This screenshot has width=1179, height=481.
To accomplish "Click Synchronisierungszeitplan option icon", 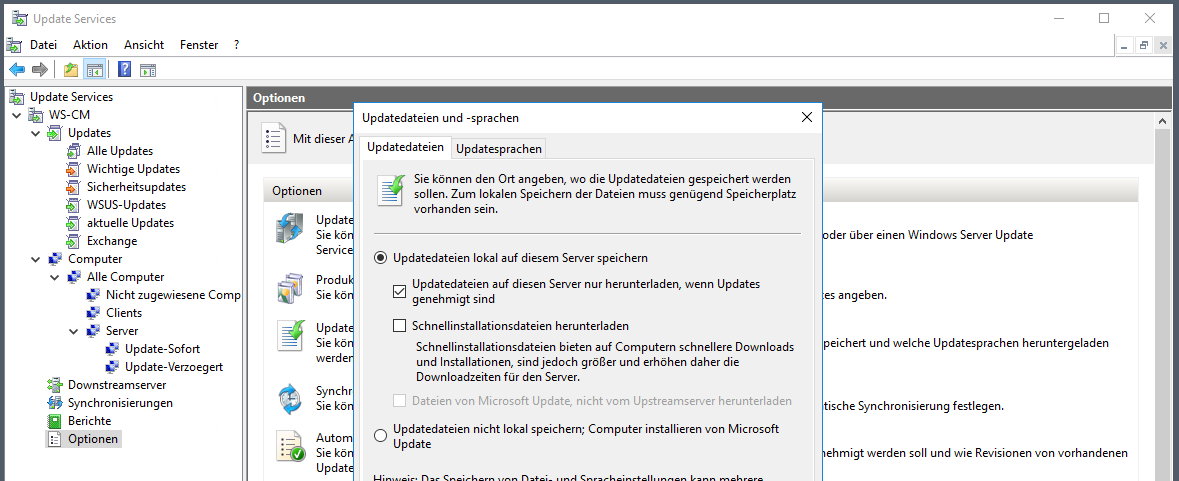I will point(289,398).
